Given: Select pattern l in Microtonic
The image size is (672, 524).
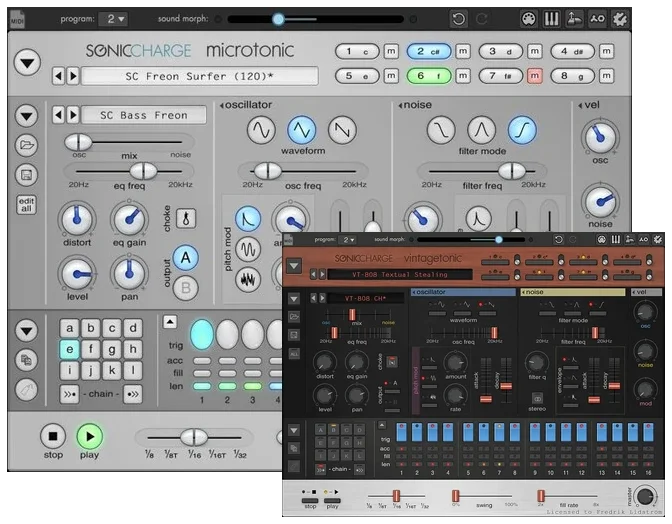Looking at the screenshot, I should [x=133, y=370].
